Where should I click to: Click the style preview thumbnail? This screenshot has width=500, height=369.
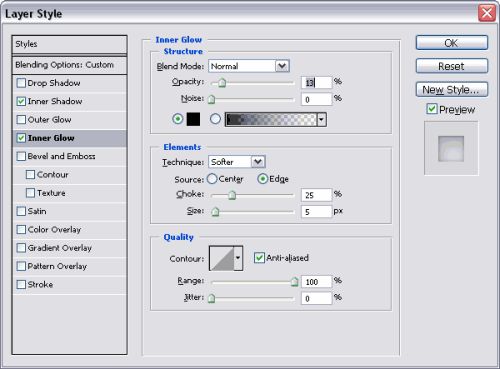click(451, 149)
